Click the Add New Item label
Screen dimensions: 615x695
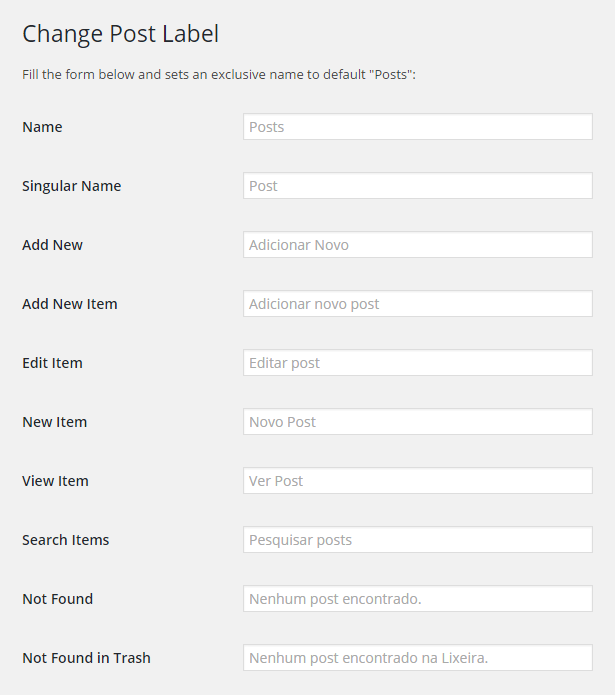70,304
